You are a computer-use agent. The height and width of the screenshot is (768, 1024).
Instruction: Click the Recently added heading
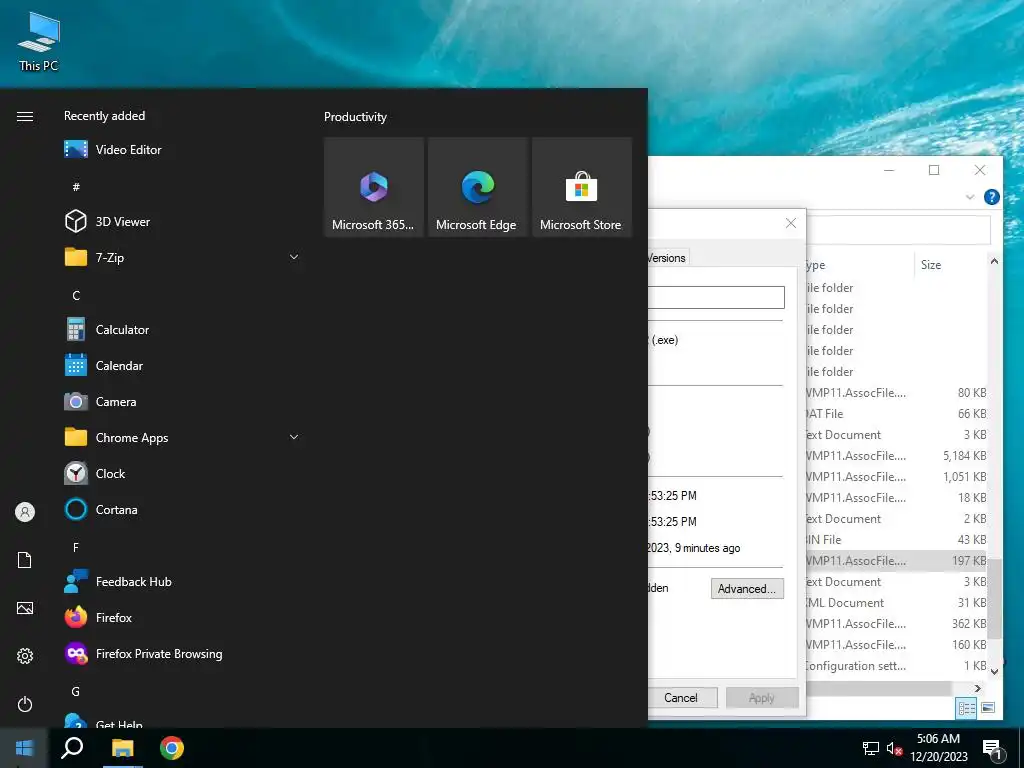104,116
